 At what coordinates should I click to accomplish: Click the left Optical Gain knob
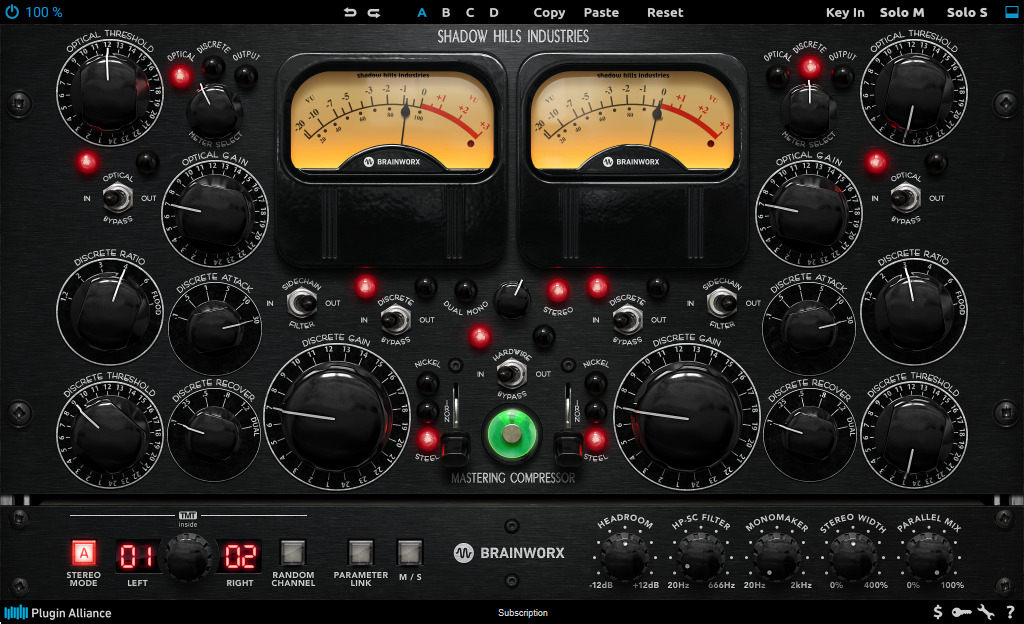point(214,215)
